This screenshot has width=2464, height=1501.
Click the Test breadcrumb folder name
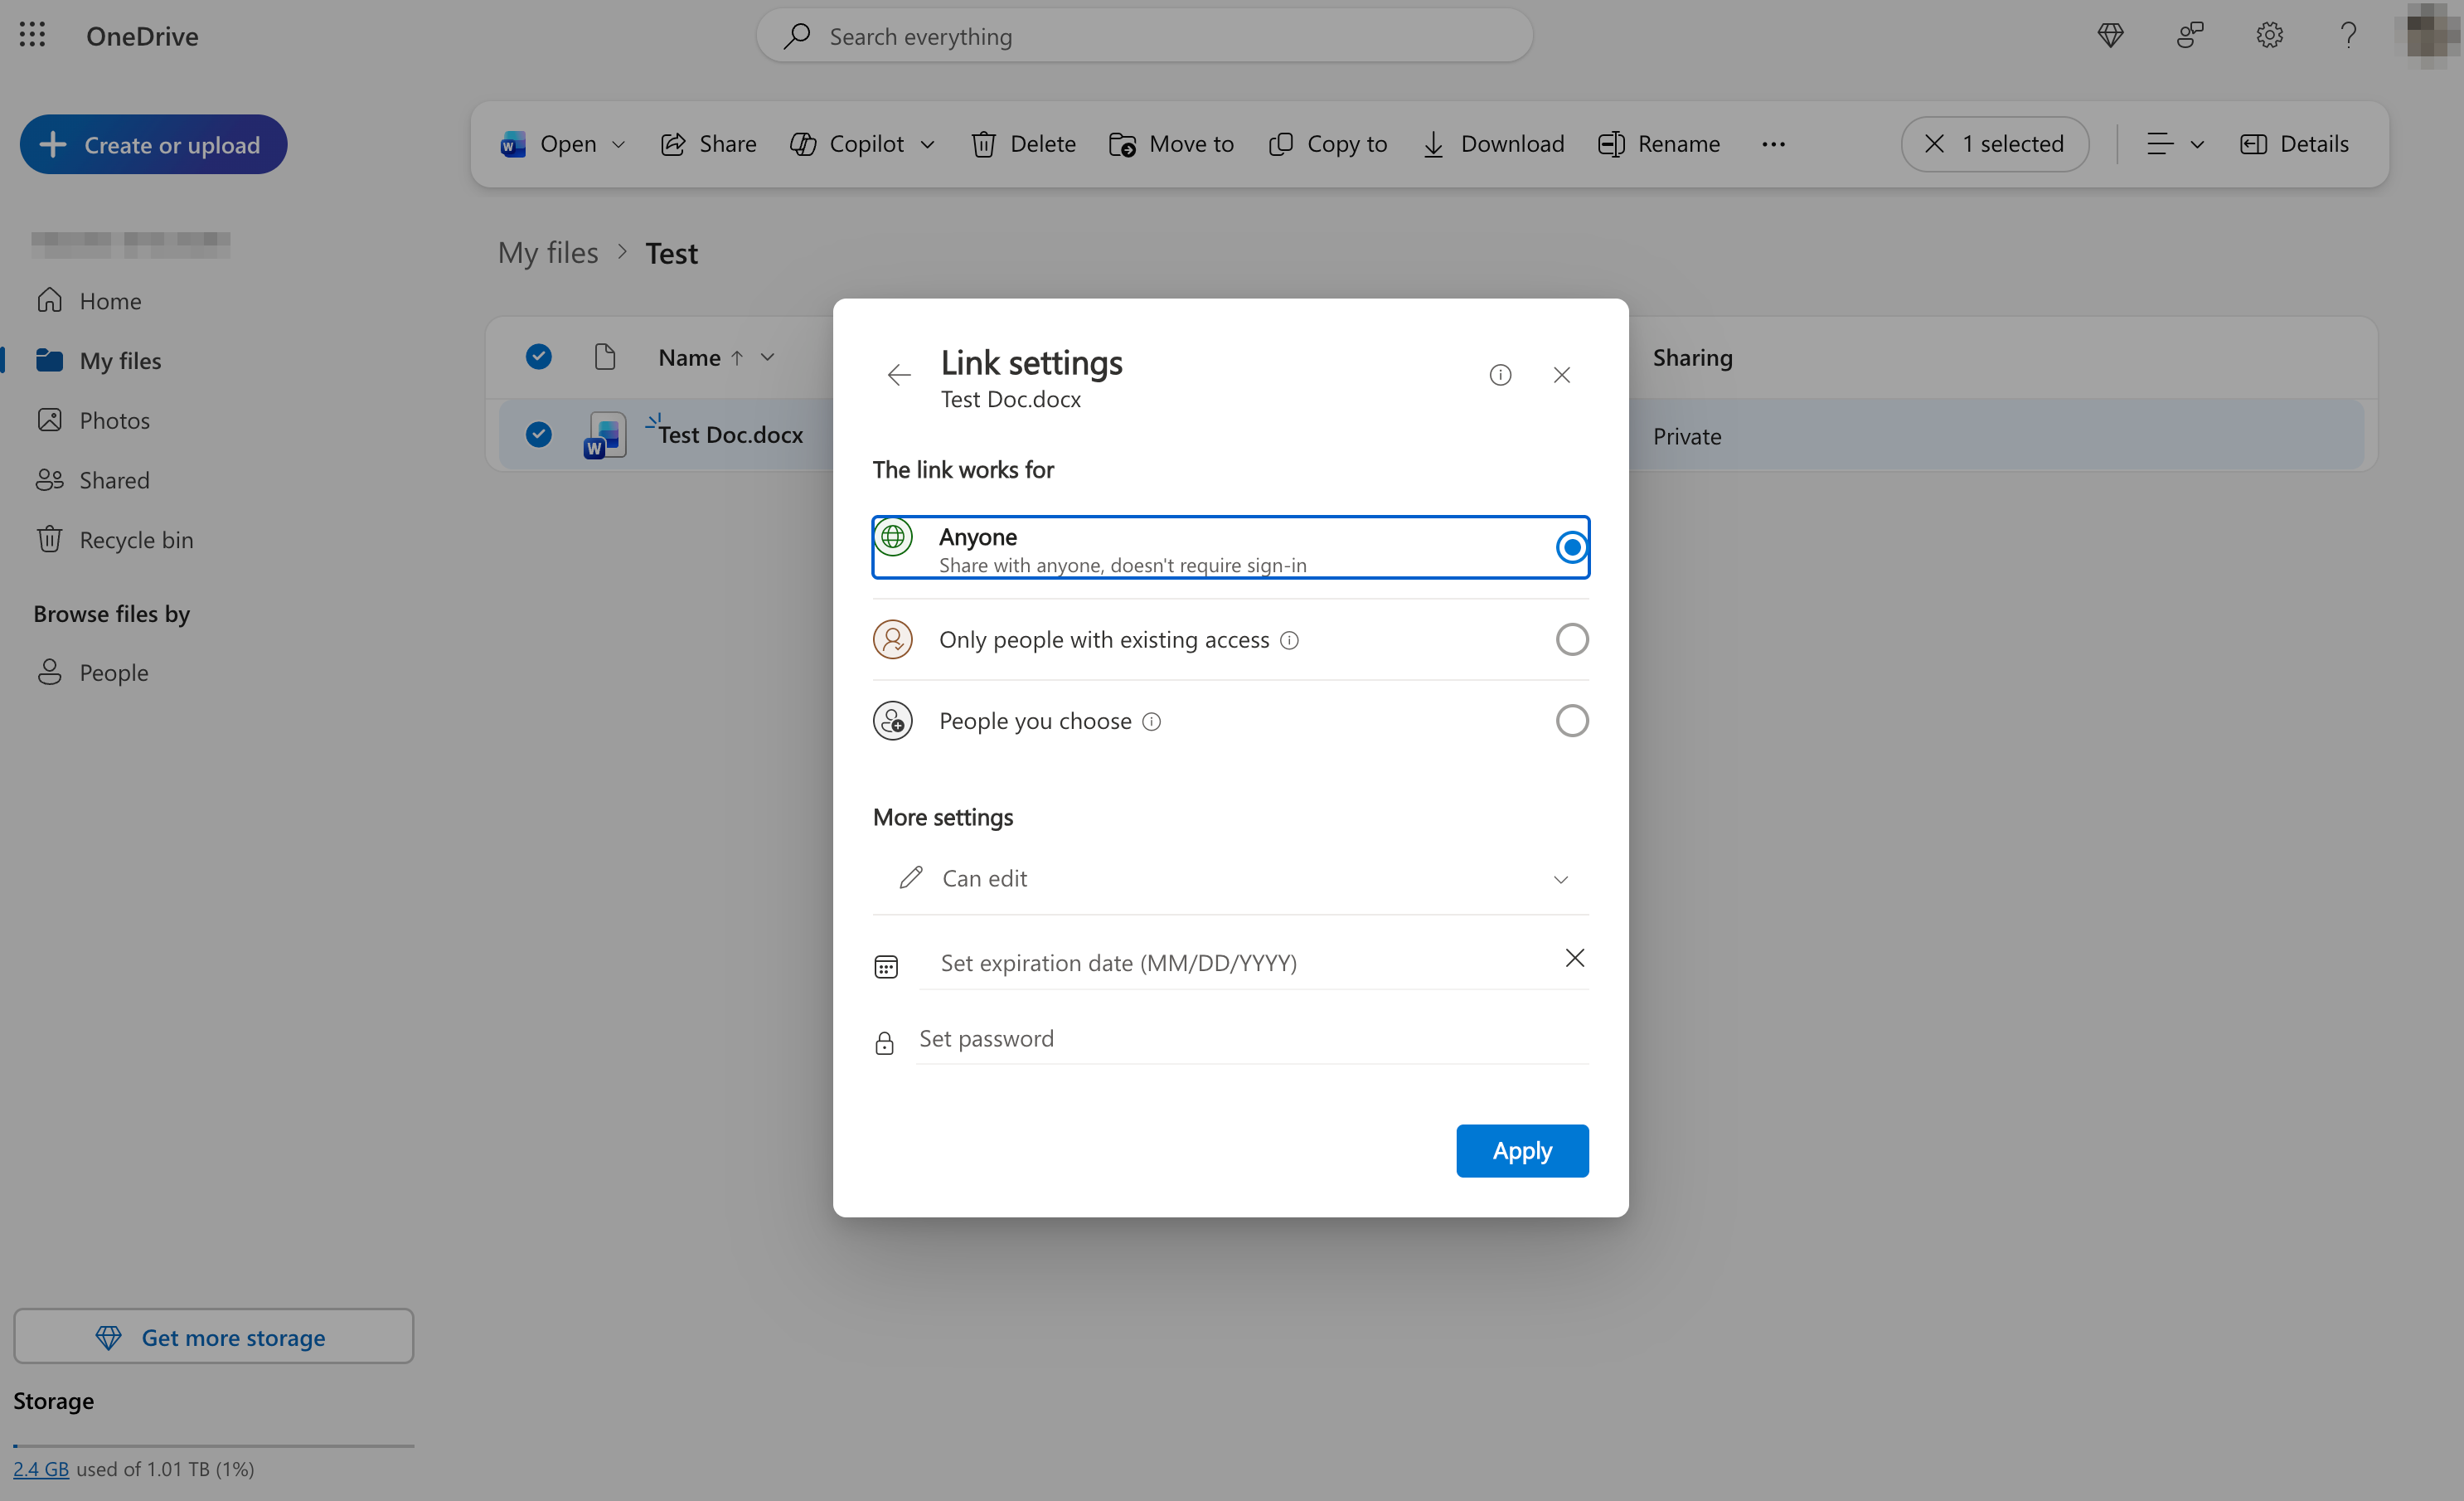coord(671,253)
